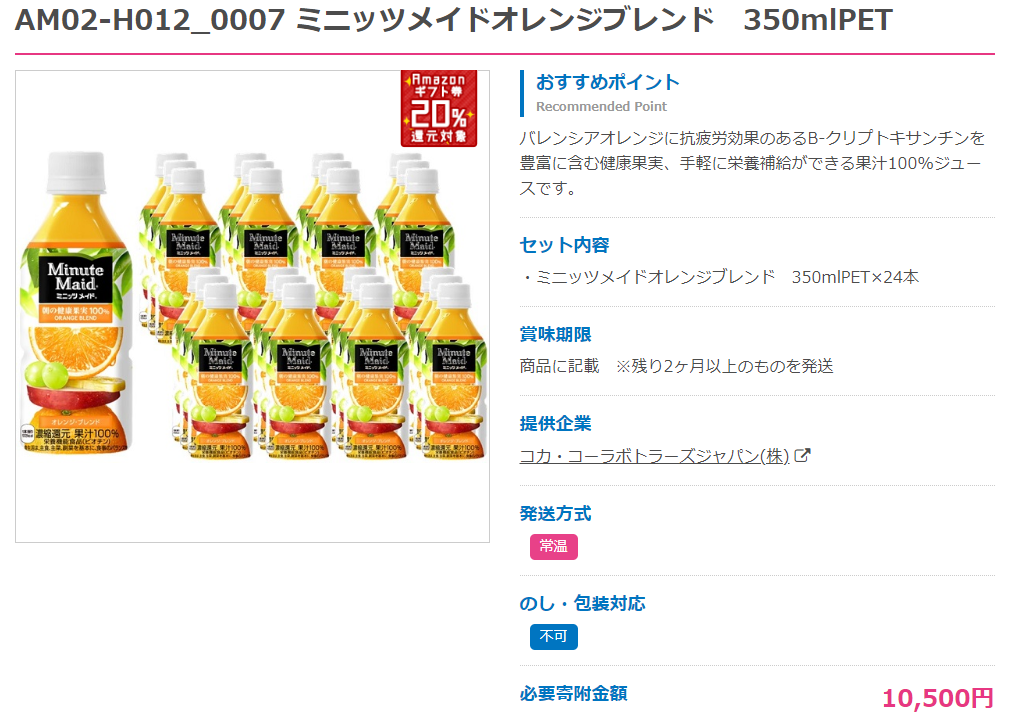The height and width of the screenshot is (725, 1022).
Task: Click the 必要寄附金額 label
Action: point(573,694)
